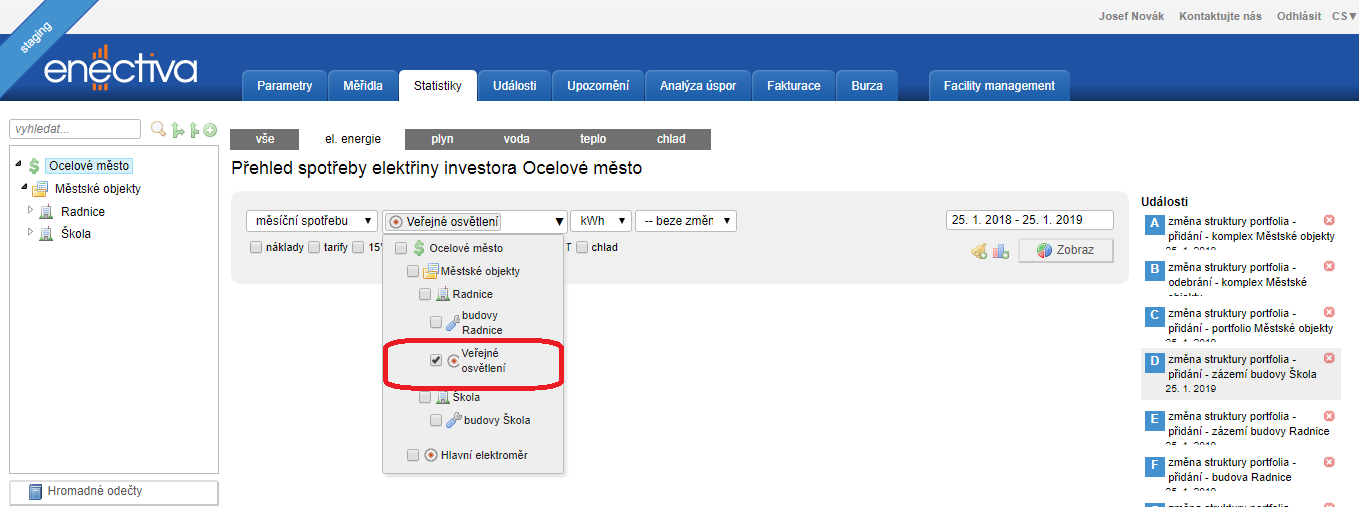The height and width of the screenshot is (507, 1359).
Task: Click the date range input field
Action: 1029,220
